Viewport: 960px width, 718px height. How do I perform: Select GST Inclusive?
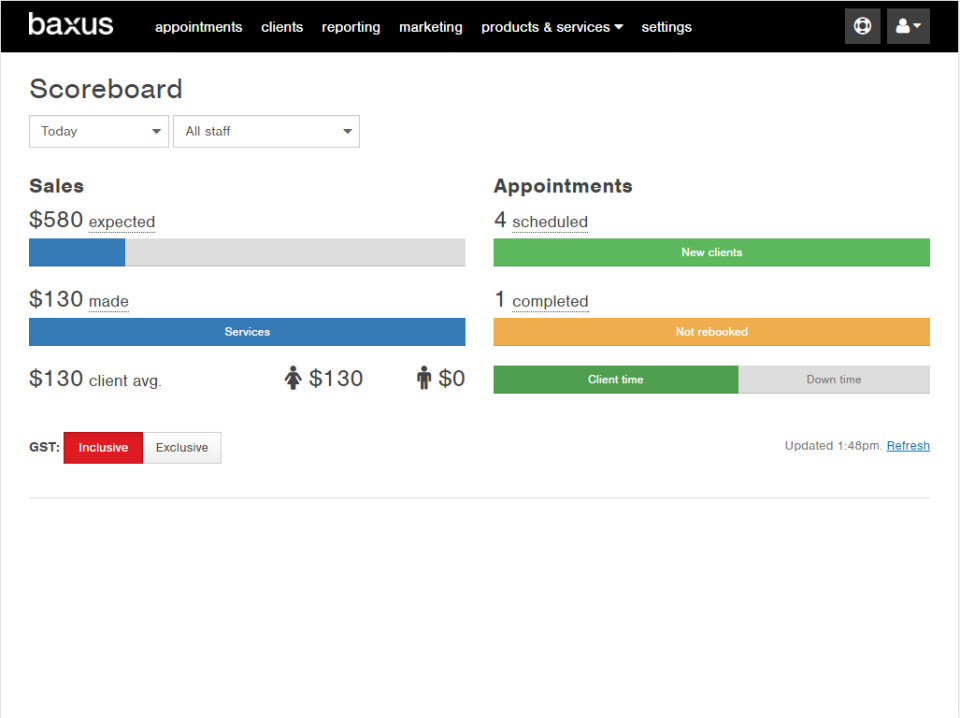(x=102, y=447)
